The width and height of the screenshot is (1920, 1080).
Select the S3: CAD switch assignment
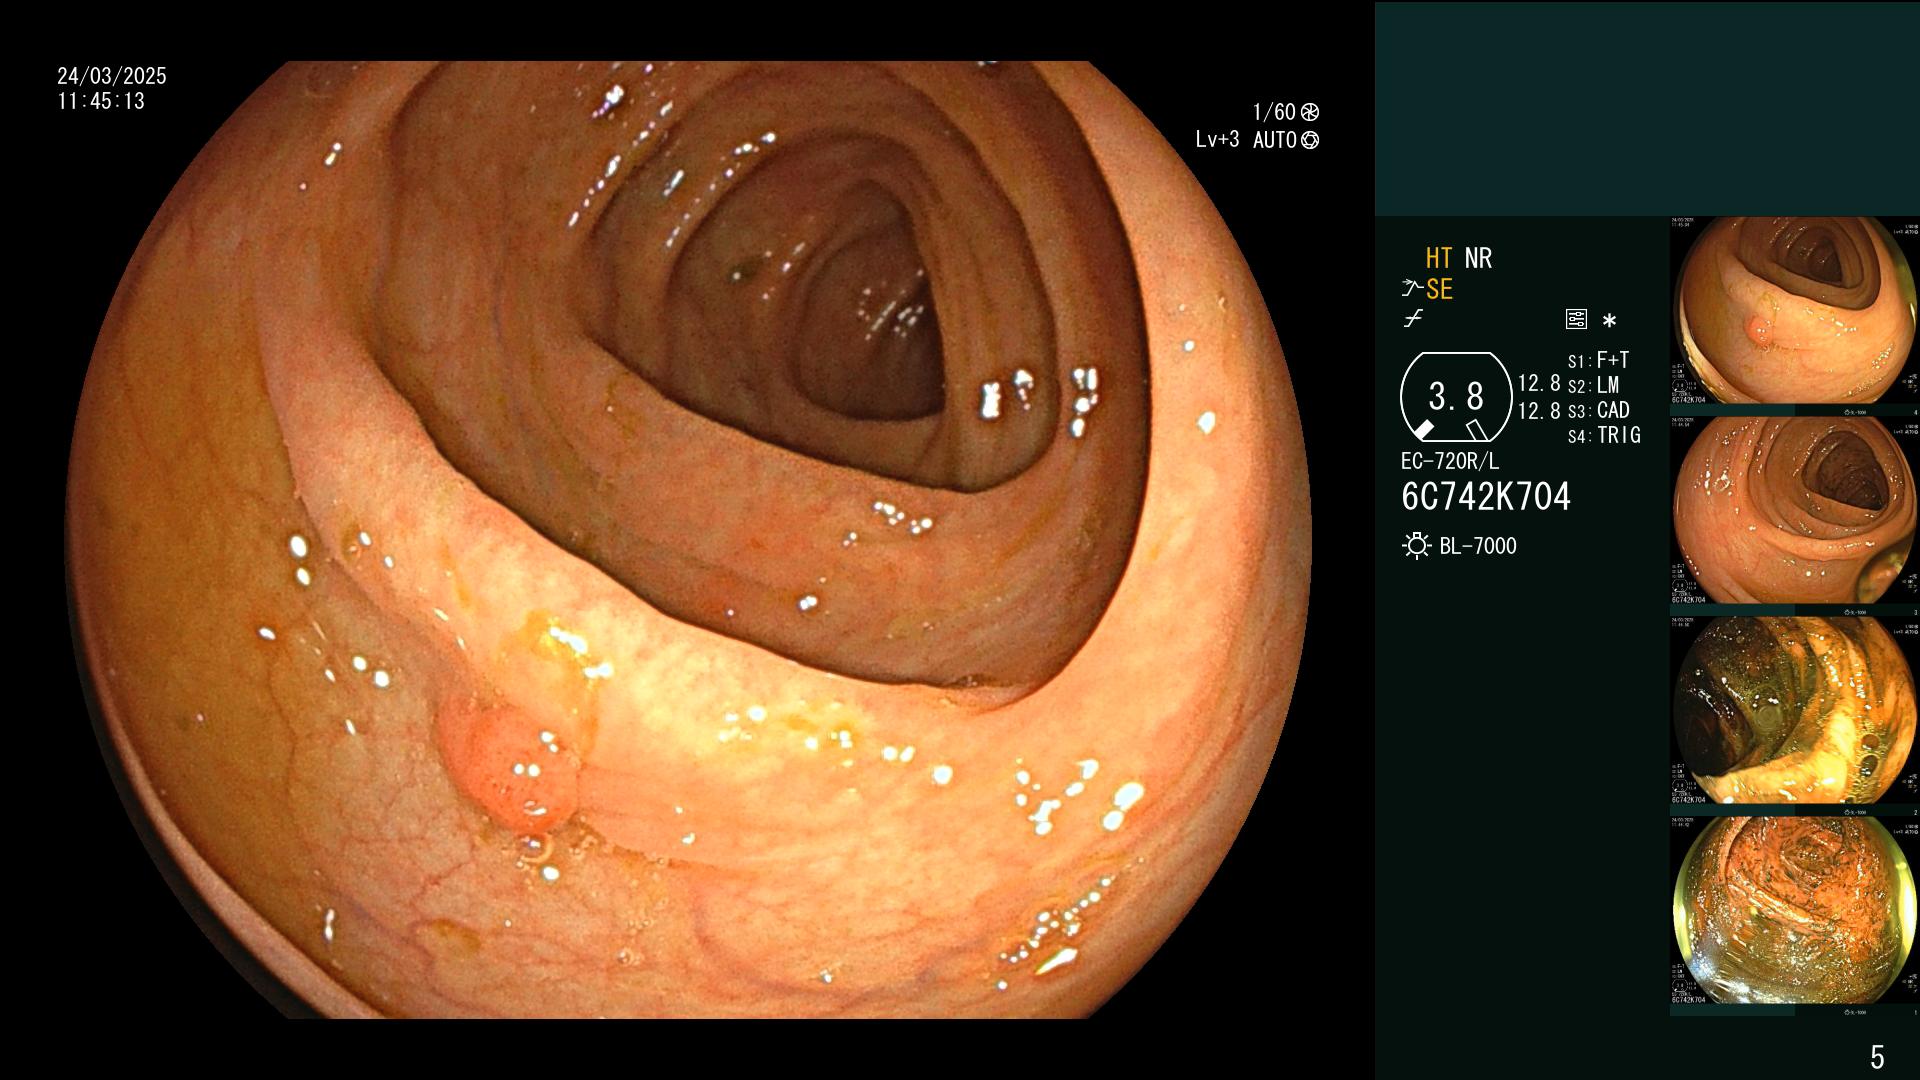pyautogui.click(x=1598, y=410)
